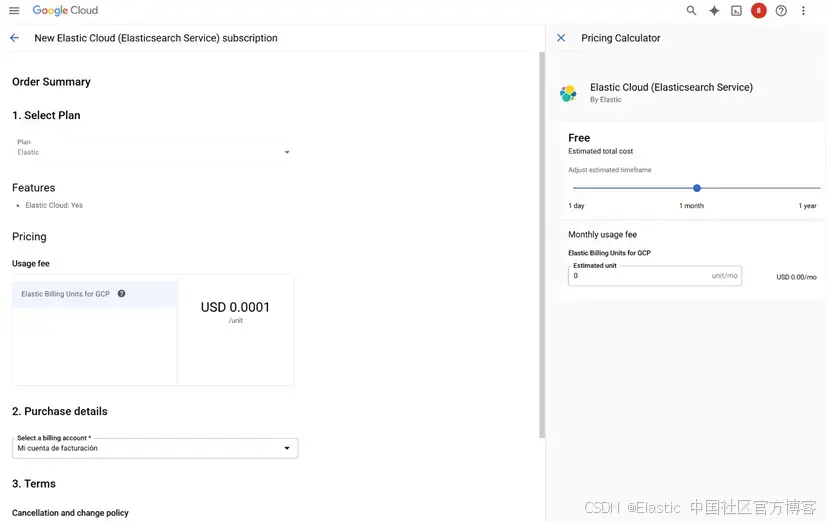Click the page vertical scrollbar
Image resolution: width=828 pixels, height=523 pixels.
[x=542, y=245]
